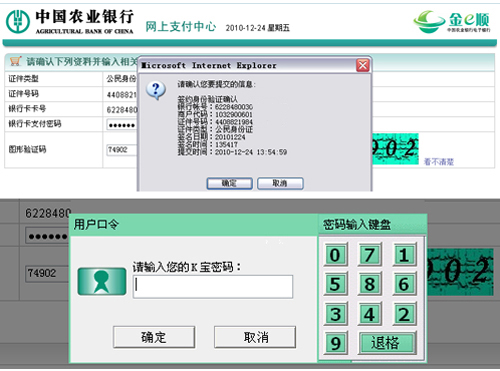
Task: Click the captcha image in upper page
Action: [395, 149]
